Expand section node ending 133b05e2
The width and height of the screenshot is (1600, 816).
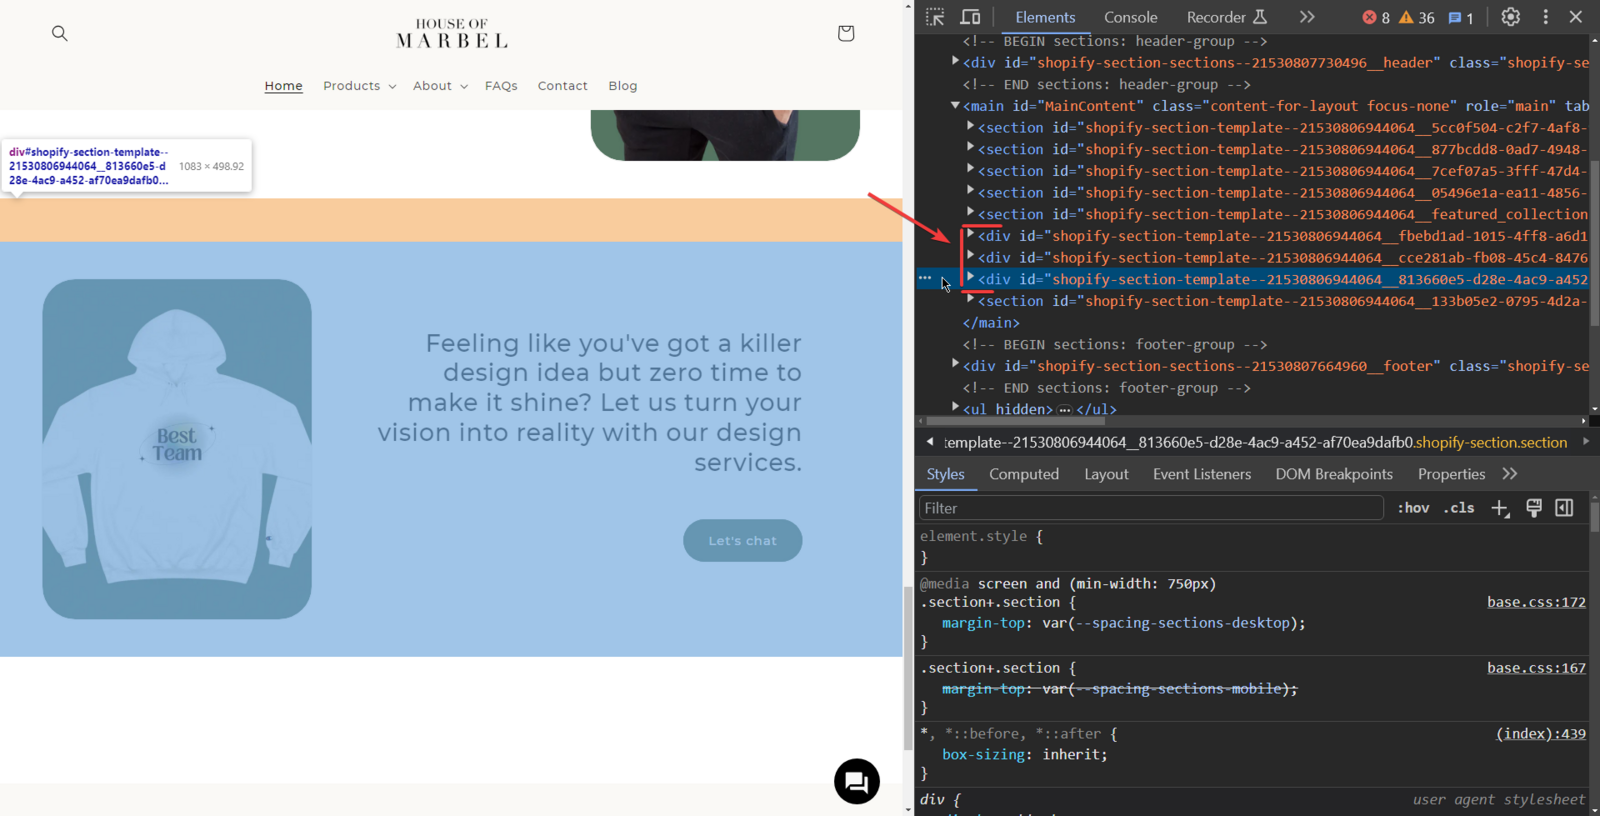coord(970,300)
